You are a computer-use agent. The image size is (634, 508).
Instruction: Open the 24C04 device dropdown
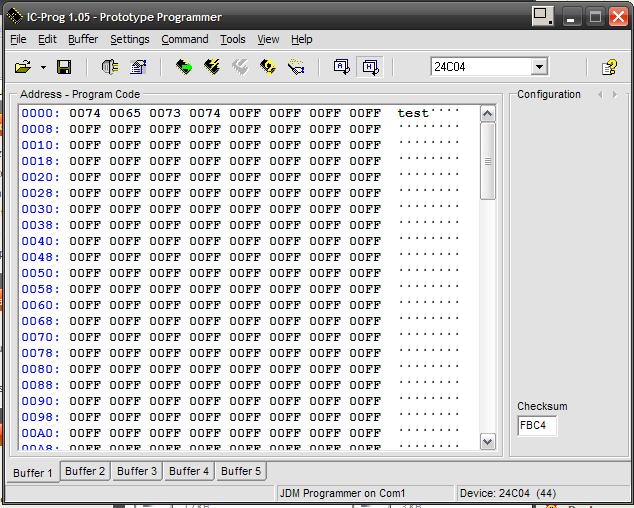(x=539, y=67)
